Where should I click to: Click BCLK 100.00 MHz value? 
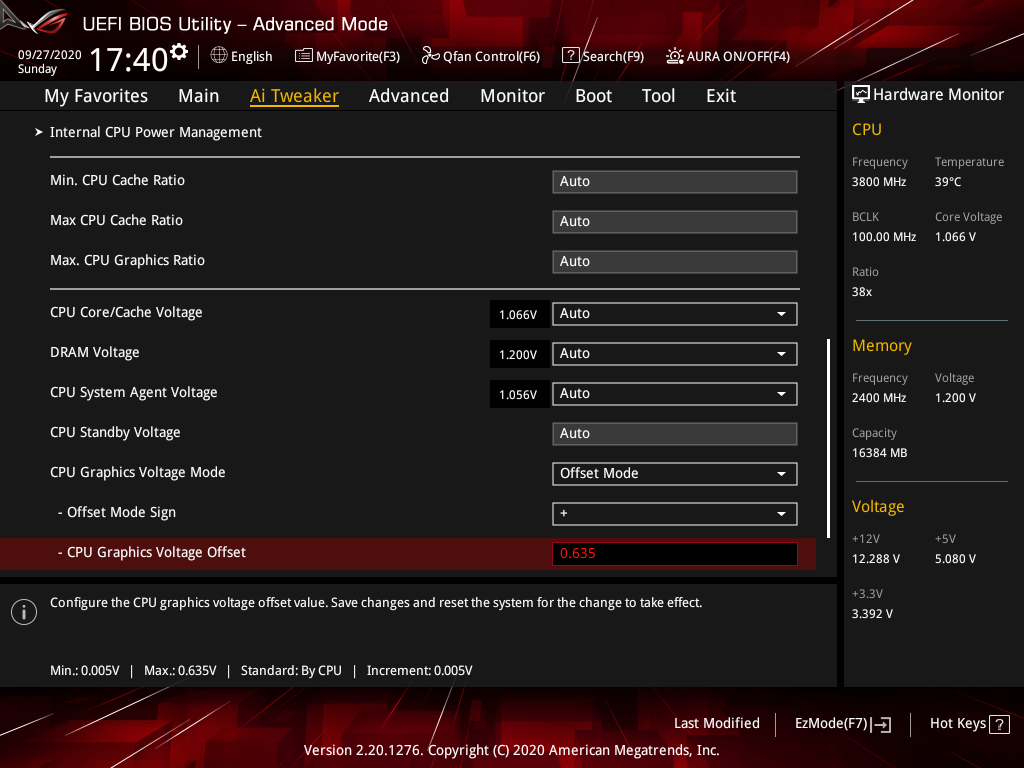click(884, 237)
